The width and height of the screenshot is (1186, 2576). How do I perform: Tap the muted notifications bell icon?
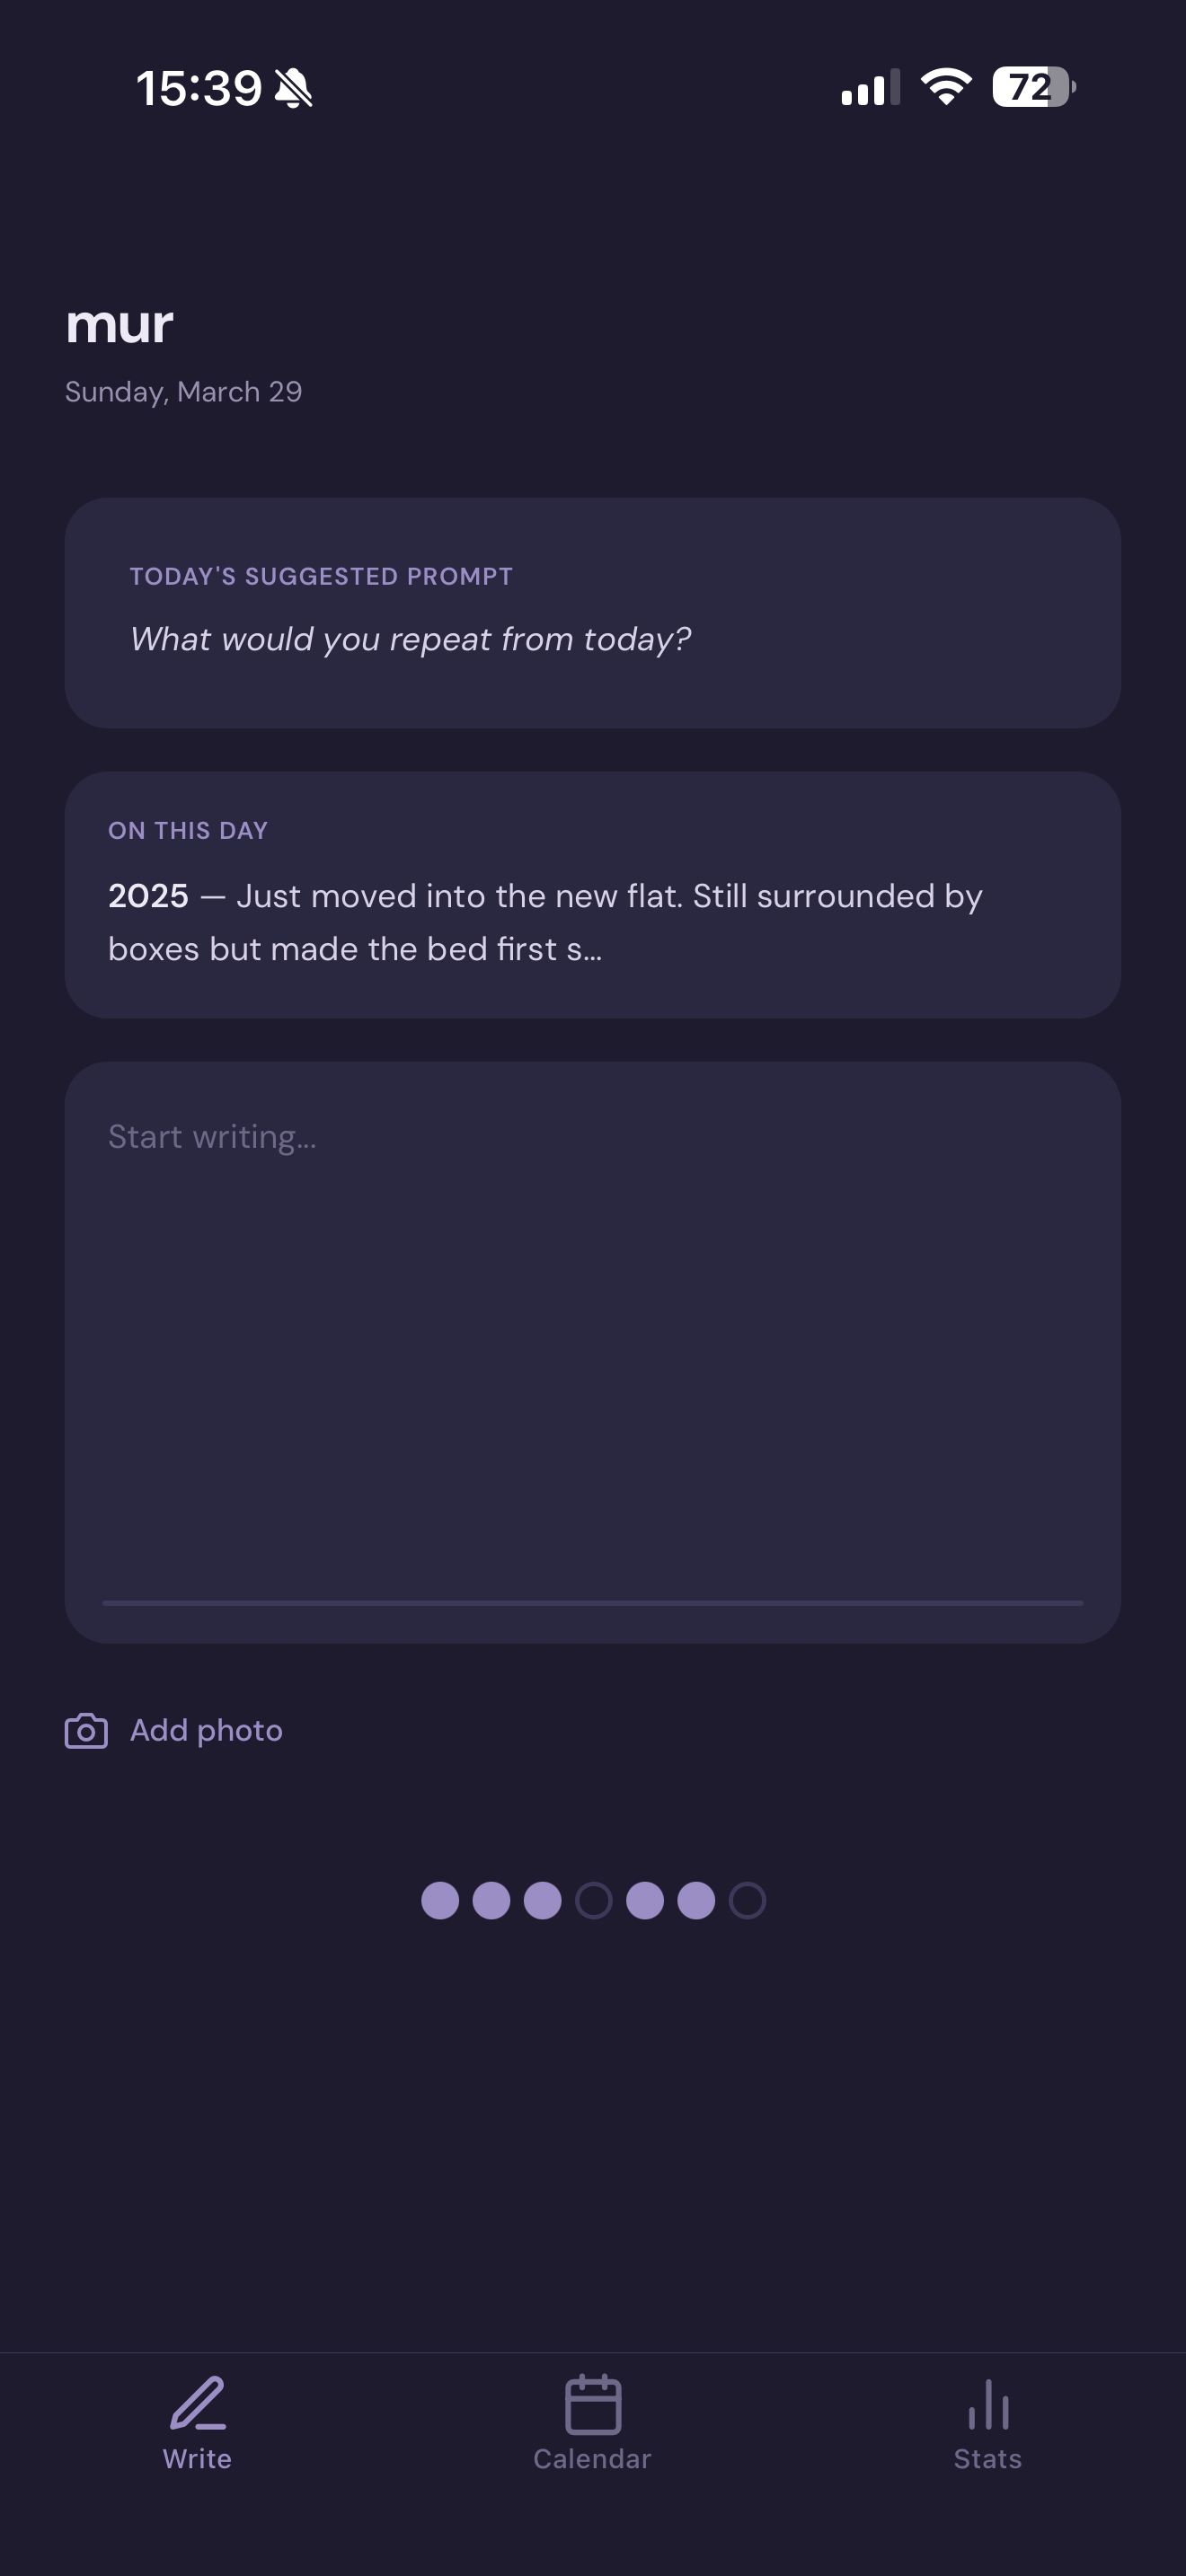coord(294,88)
